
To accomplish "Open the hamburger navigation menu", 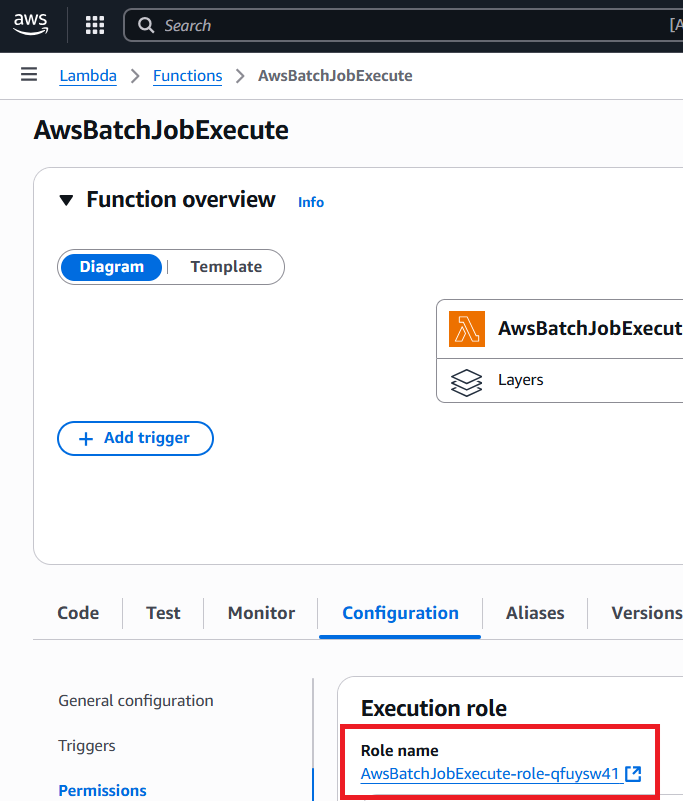I will click(29, 75).
